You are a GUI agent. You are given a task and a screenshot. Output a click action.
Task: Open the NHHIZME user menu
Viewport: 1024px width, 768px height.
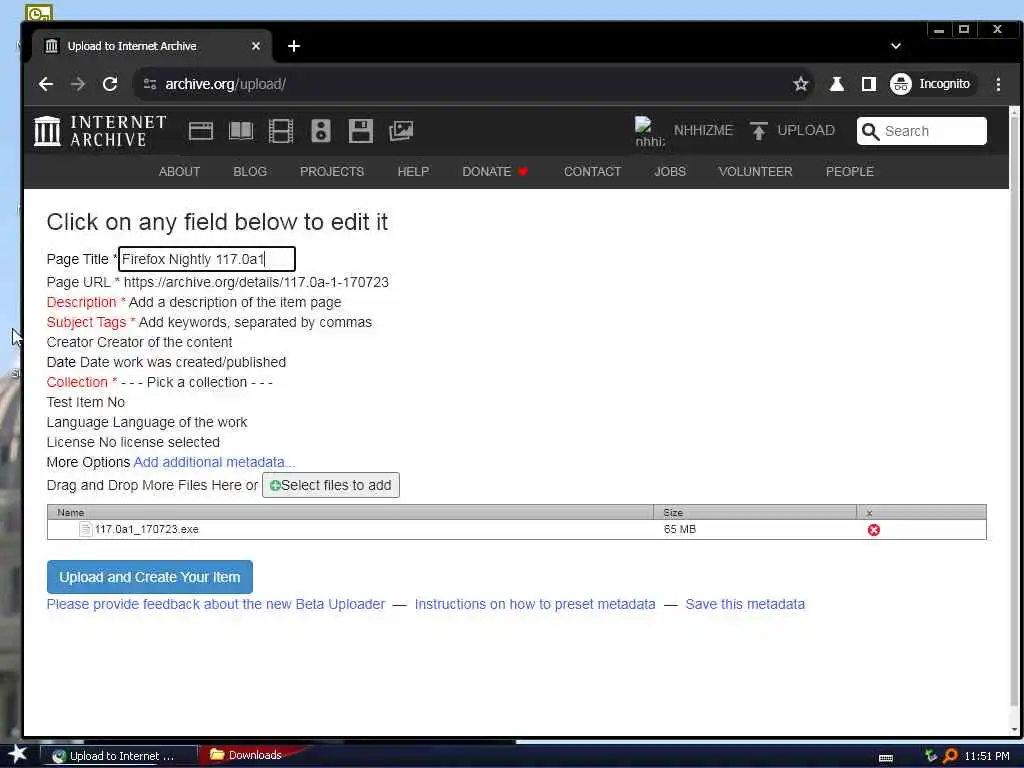pyautogui.click(x=703, y=131)
